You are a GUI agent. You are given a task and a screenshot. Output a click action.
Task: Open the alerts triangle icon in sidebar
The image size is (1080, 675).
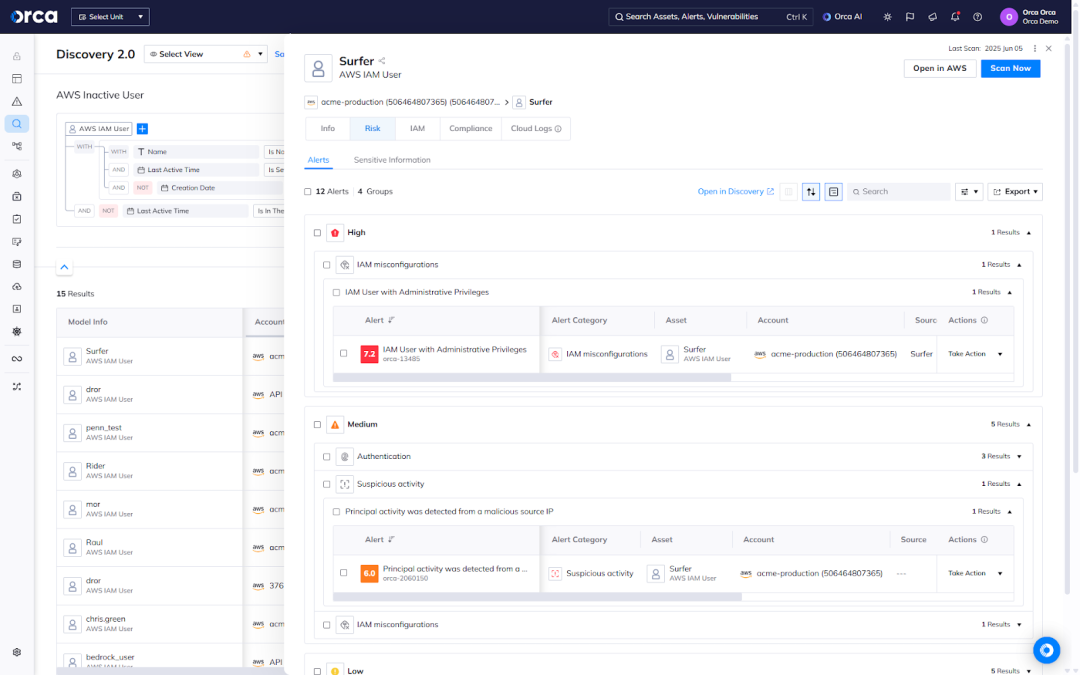click(17, 101)
